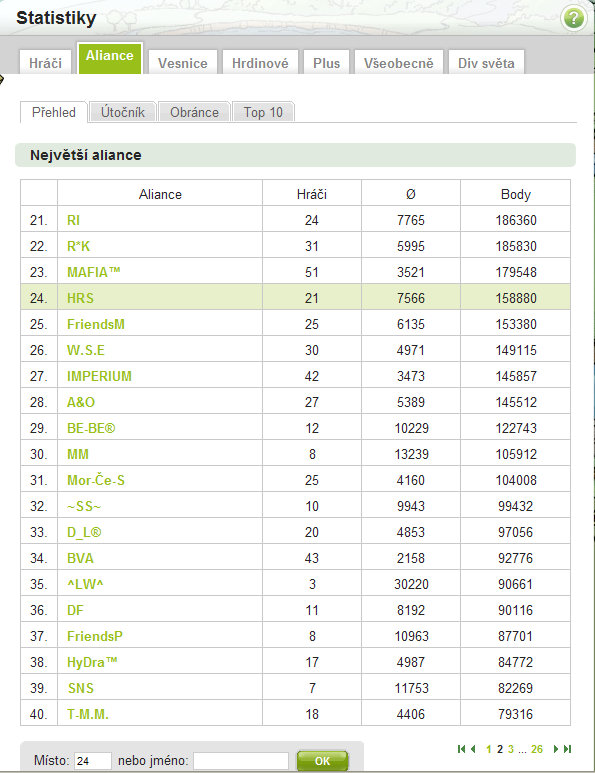Open the Hrdinové tab
Screen dimensions: 595x773
[x=260, y=63]
